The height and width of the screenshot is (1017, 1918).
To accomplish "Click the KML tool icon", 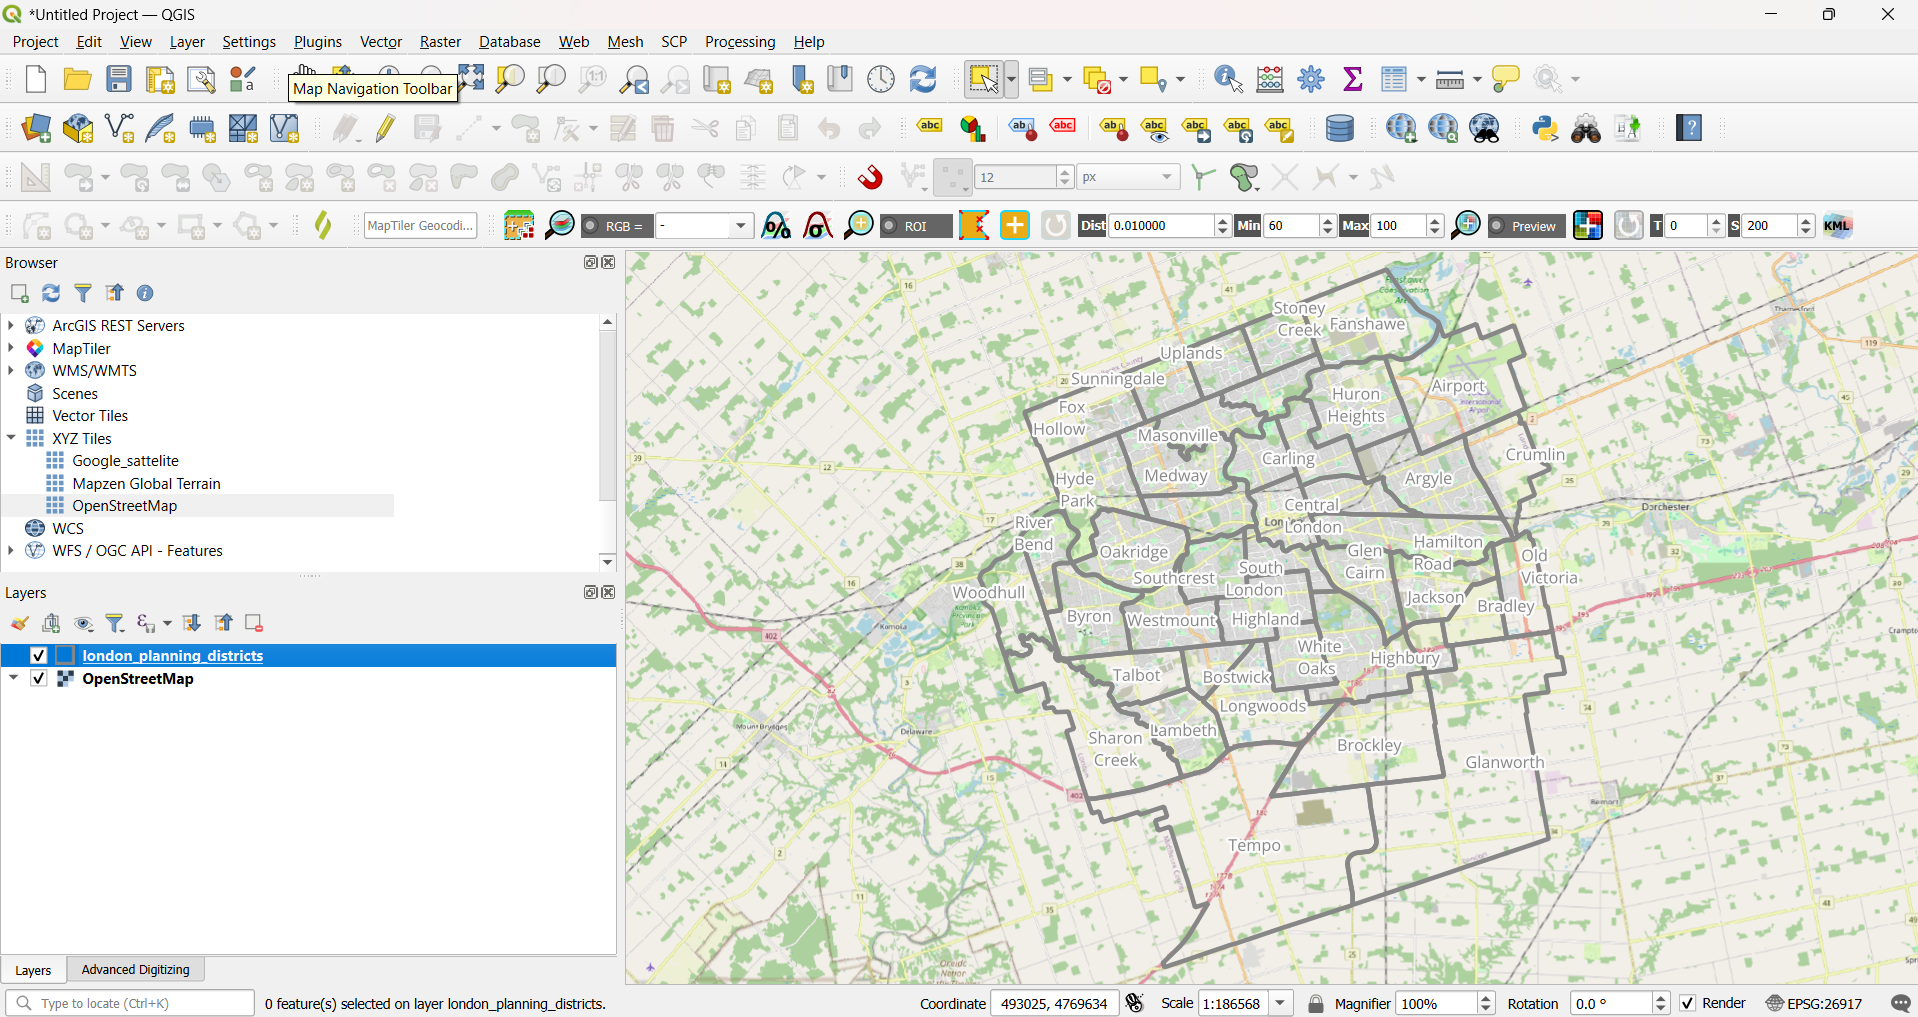I will [1837, 226].
